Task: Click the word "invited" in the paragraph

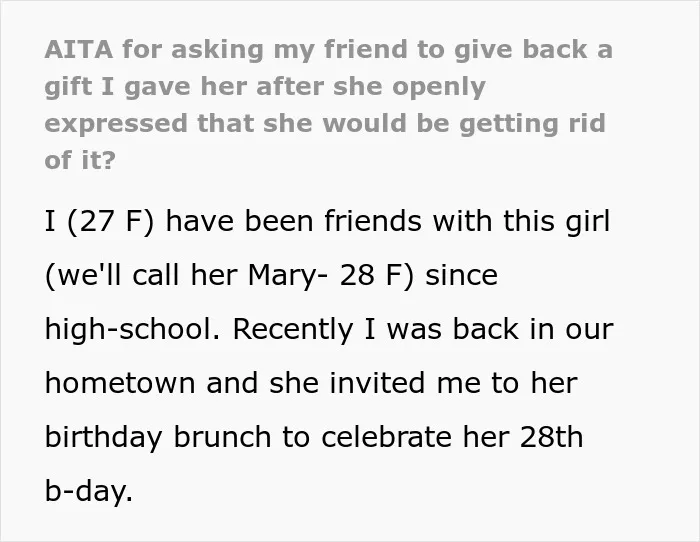Action: tap(377, 383)
